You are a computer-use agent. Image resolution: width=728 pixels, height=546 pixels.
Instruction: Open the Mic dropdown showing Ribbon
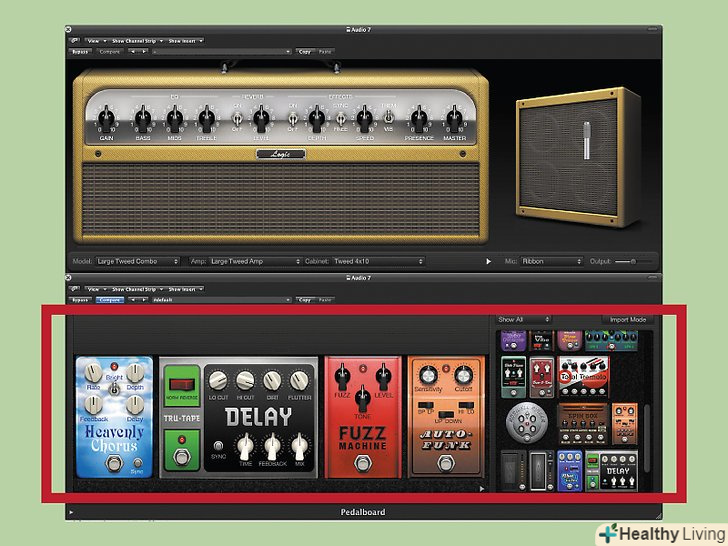[549, 261]
